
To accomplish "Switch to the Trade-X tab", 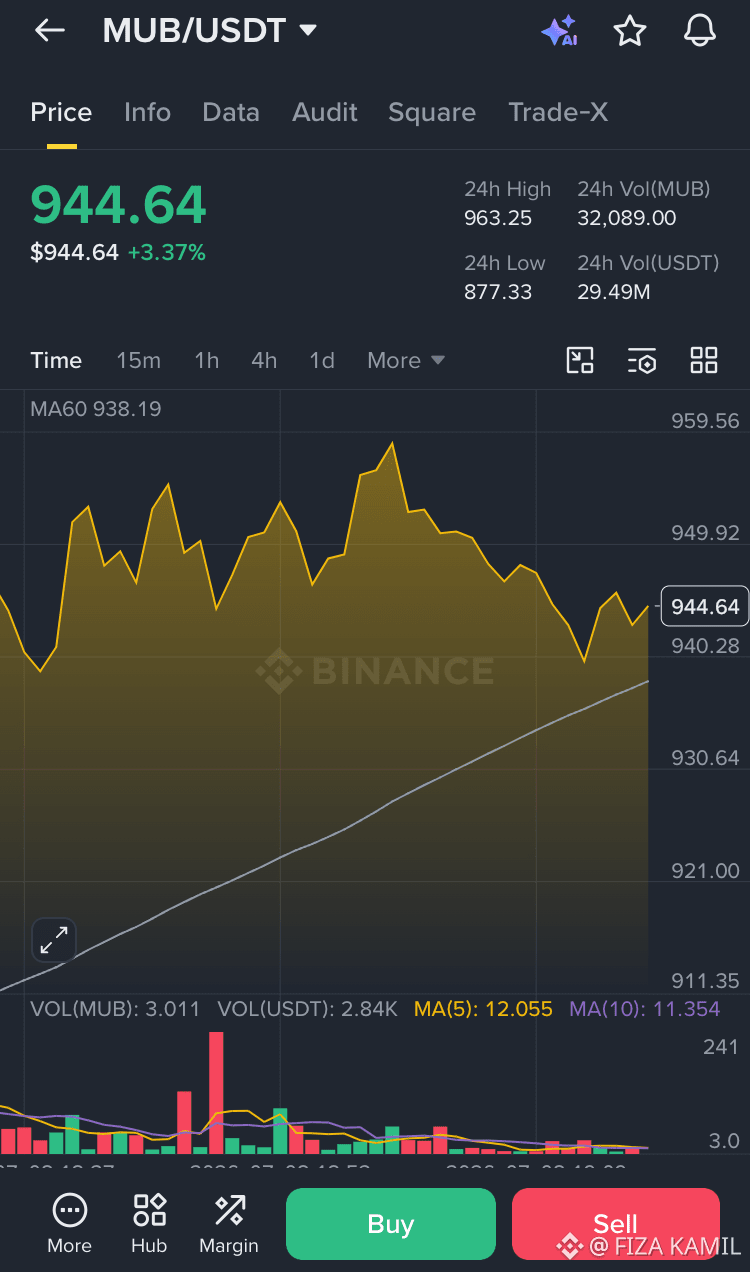I will click(x=558, y=112).
